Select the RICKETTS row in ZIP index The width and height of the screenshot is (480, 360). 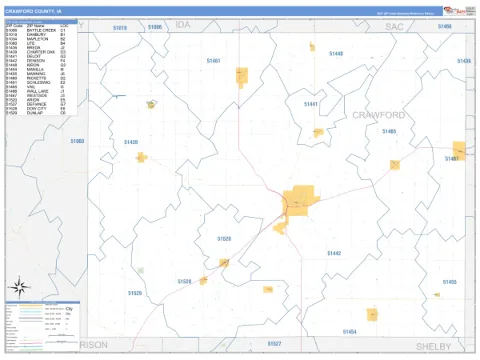36,78
